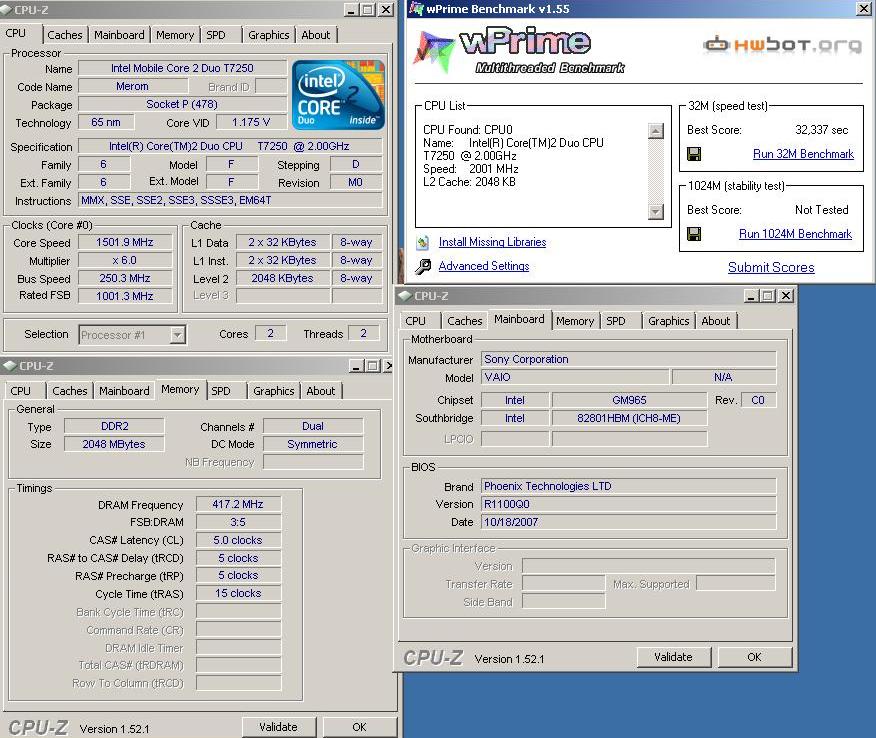
Task: Click OK in the CPU-Z Memory window
Action: pos(359,727)
